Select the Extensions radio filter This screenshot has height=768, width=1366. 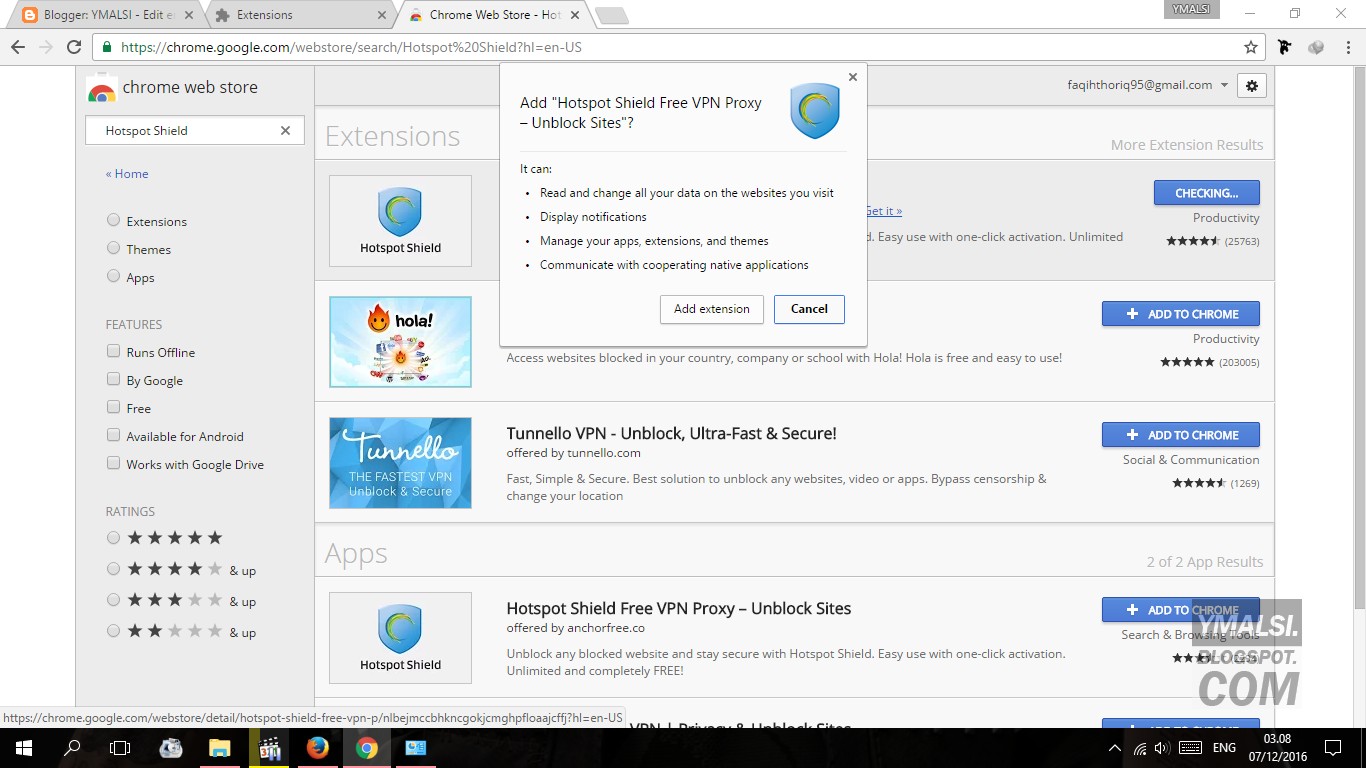[113, 220]
